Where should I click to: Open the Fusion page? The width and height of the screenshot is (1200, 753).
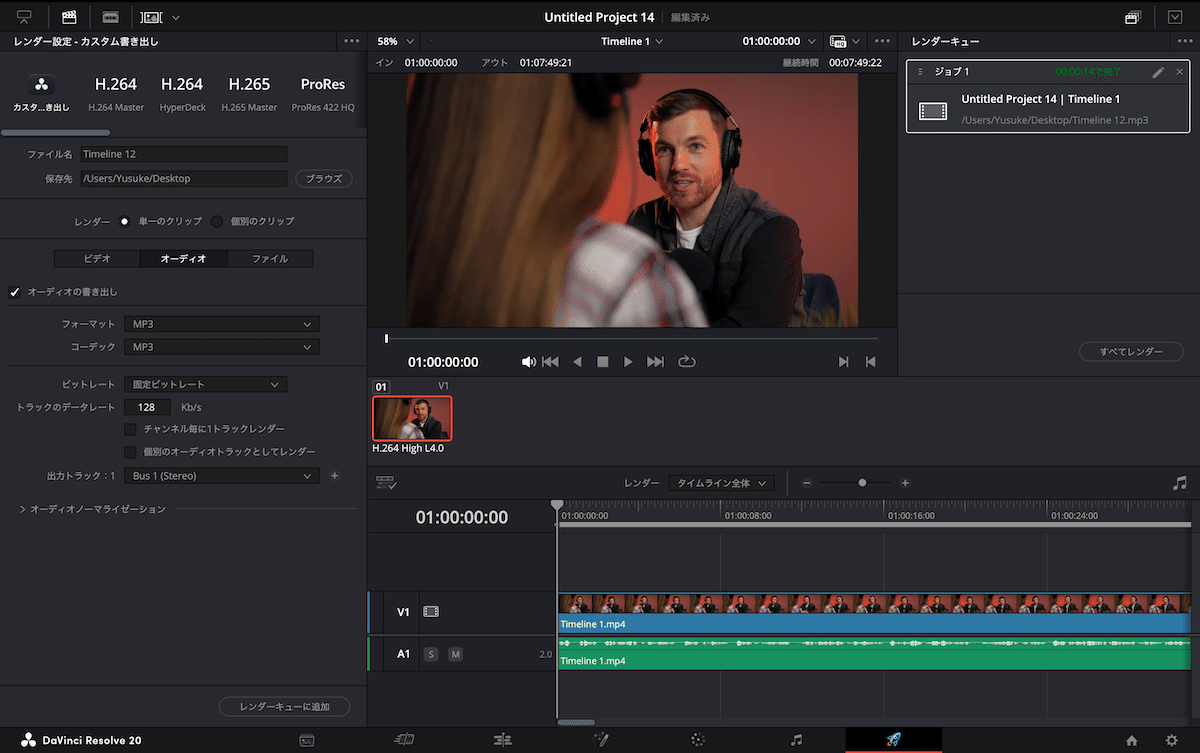[x=600, y=740]
